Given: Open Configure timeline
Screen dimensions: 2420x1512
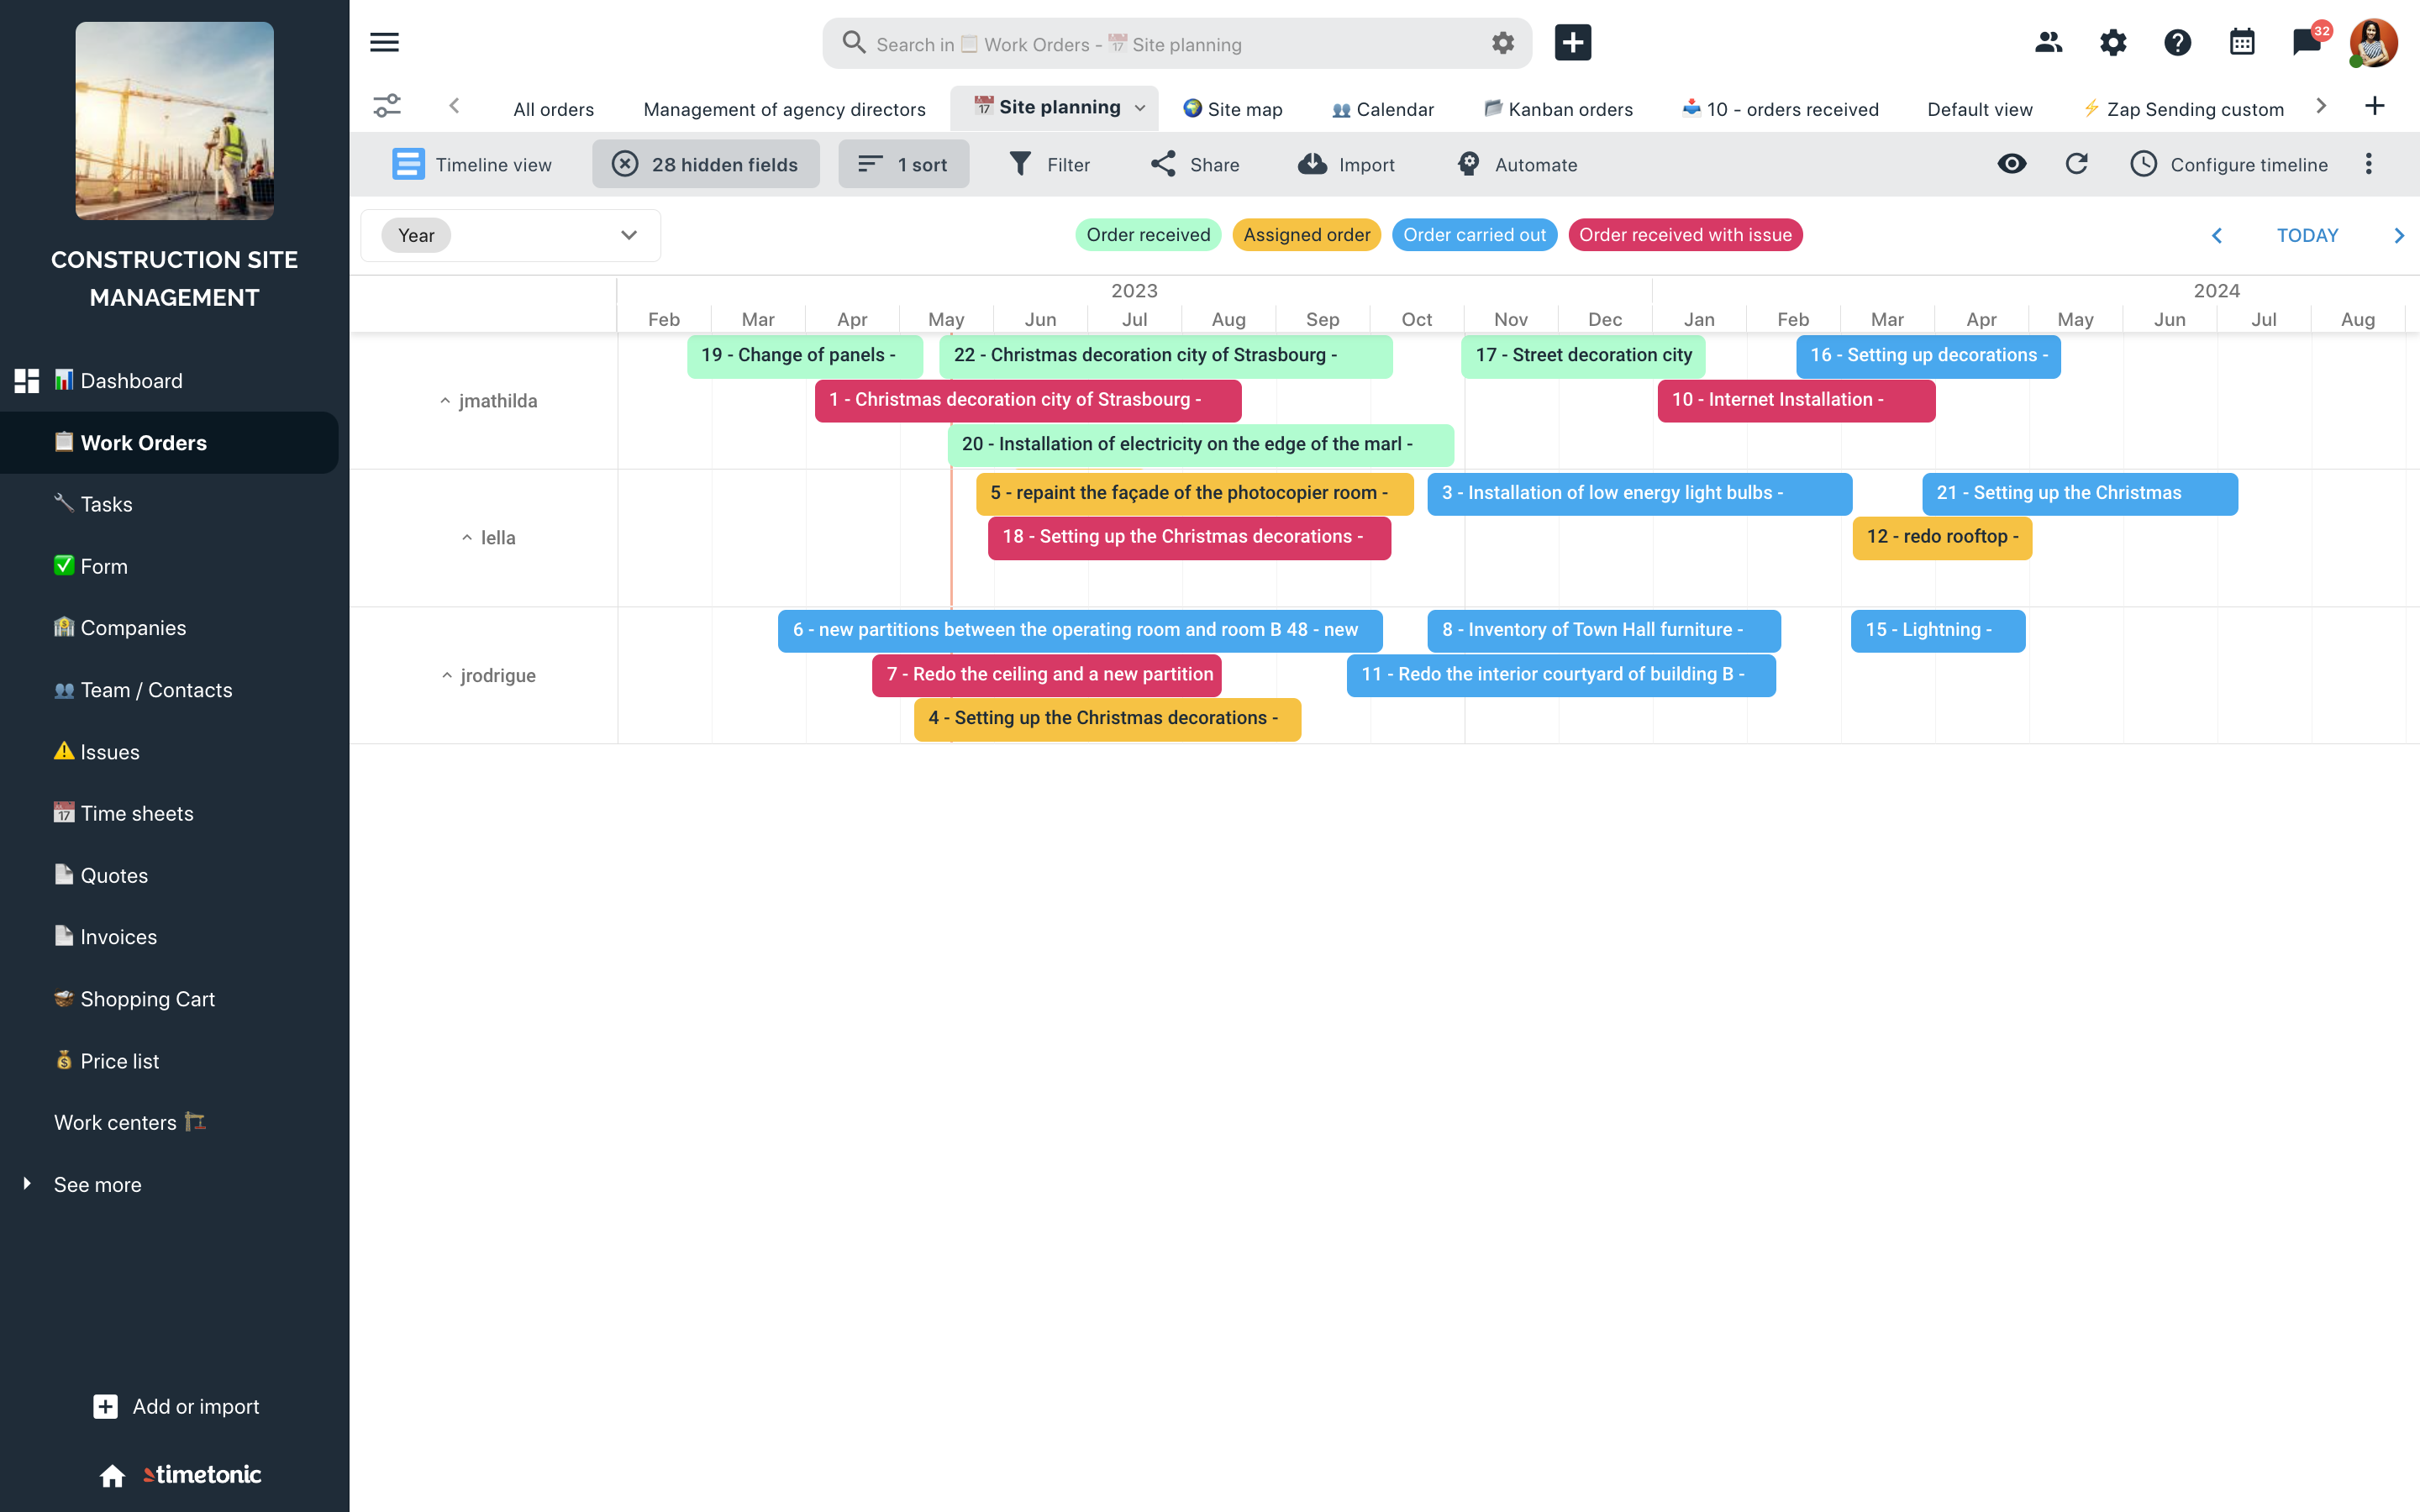Looking at the screenshot, I should (x=2228, y=164).
